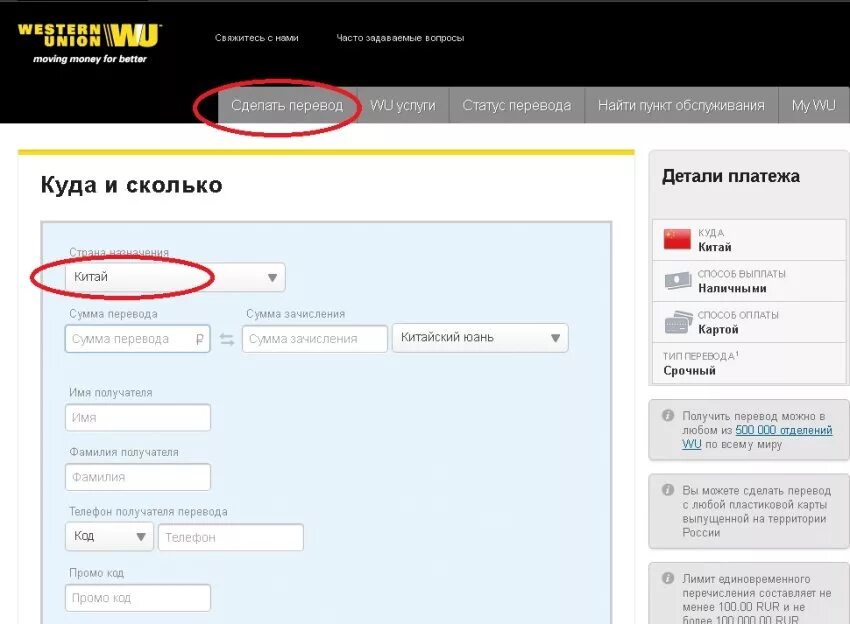Open Часто задаваемые вопросы link
850x624 pixels.
(x=400, y=38)
